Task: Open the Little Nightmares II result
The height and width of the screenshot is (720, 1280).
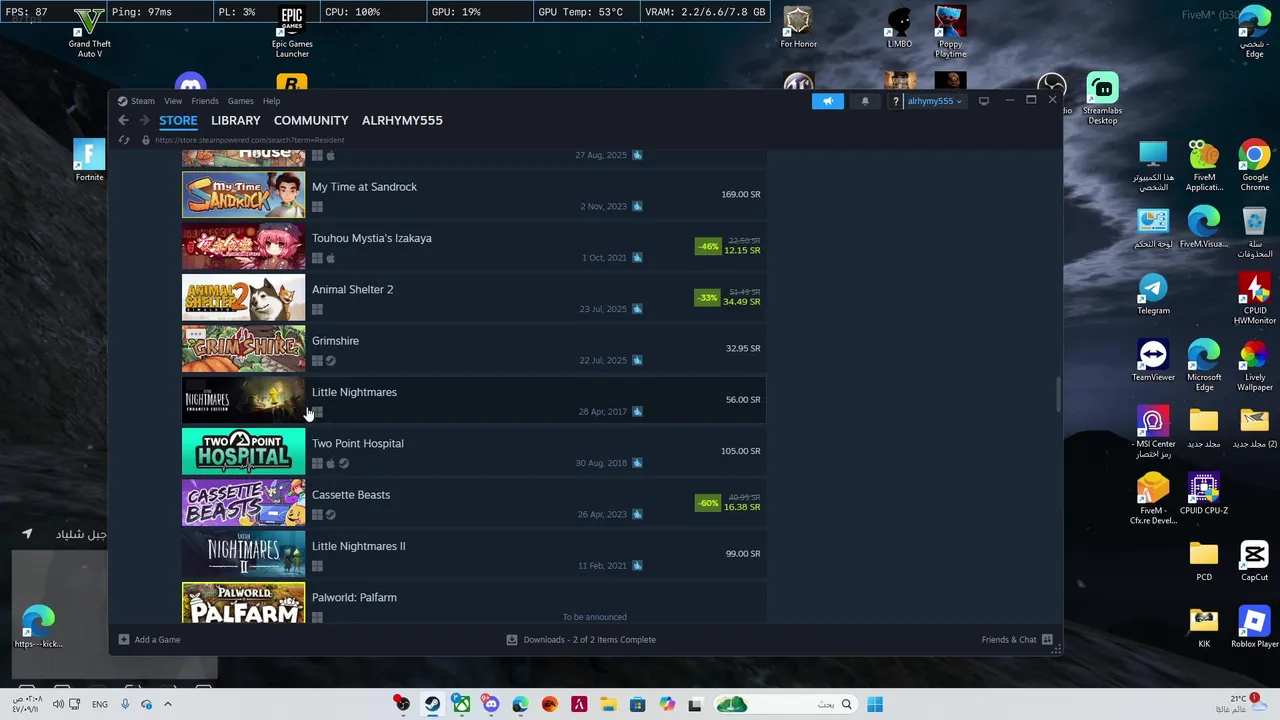Action: click(x=474, y=554)
